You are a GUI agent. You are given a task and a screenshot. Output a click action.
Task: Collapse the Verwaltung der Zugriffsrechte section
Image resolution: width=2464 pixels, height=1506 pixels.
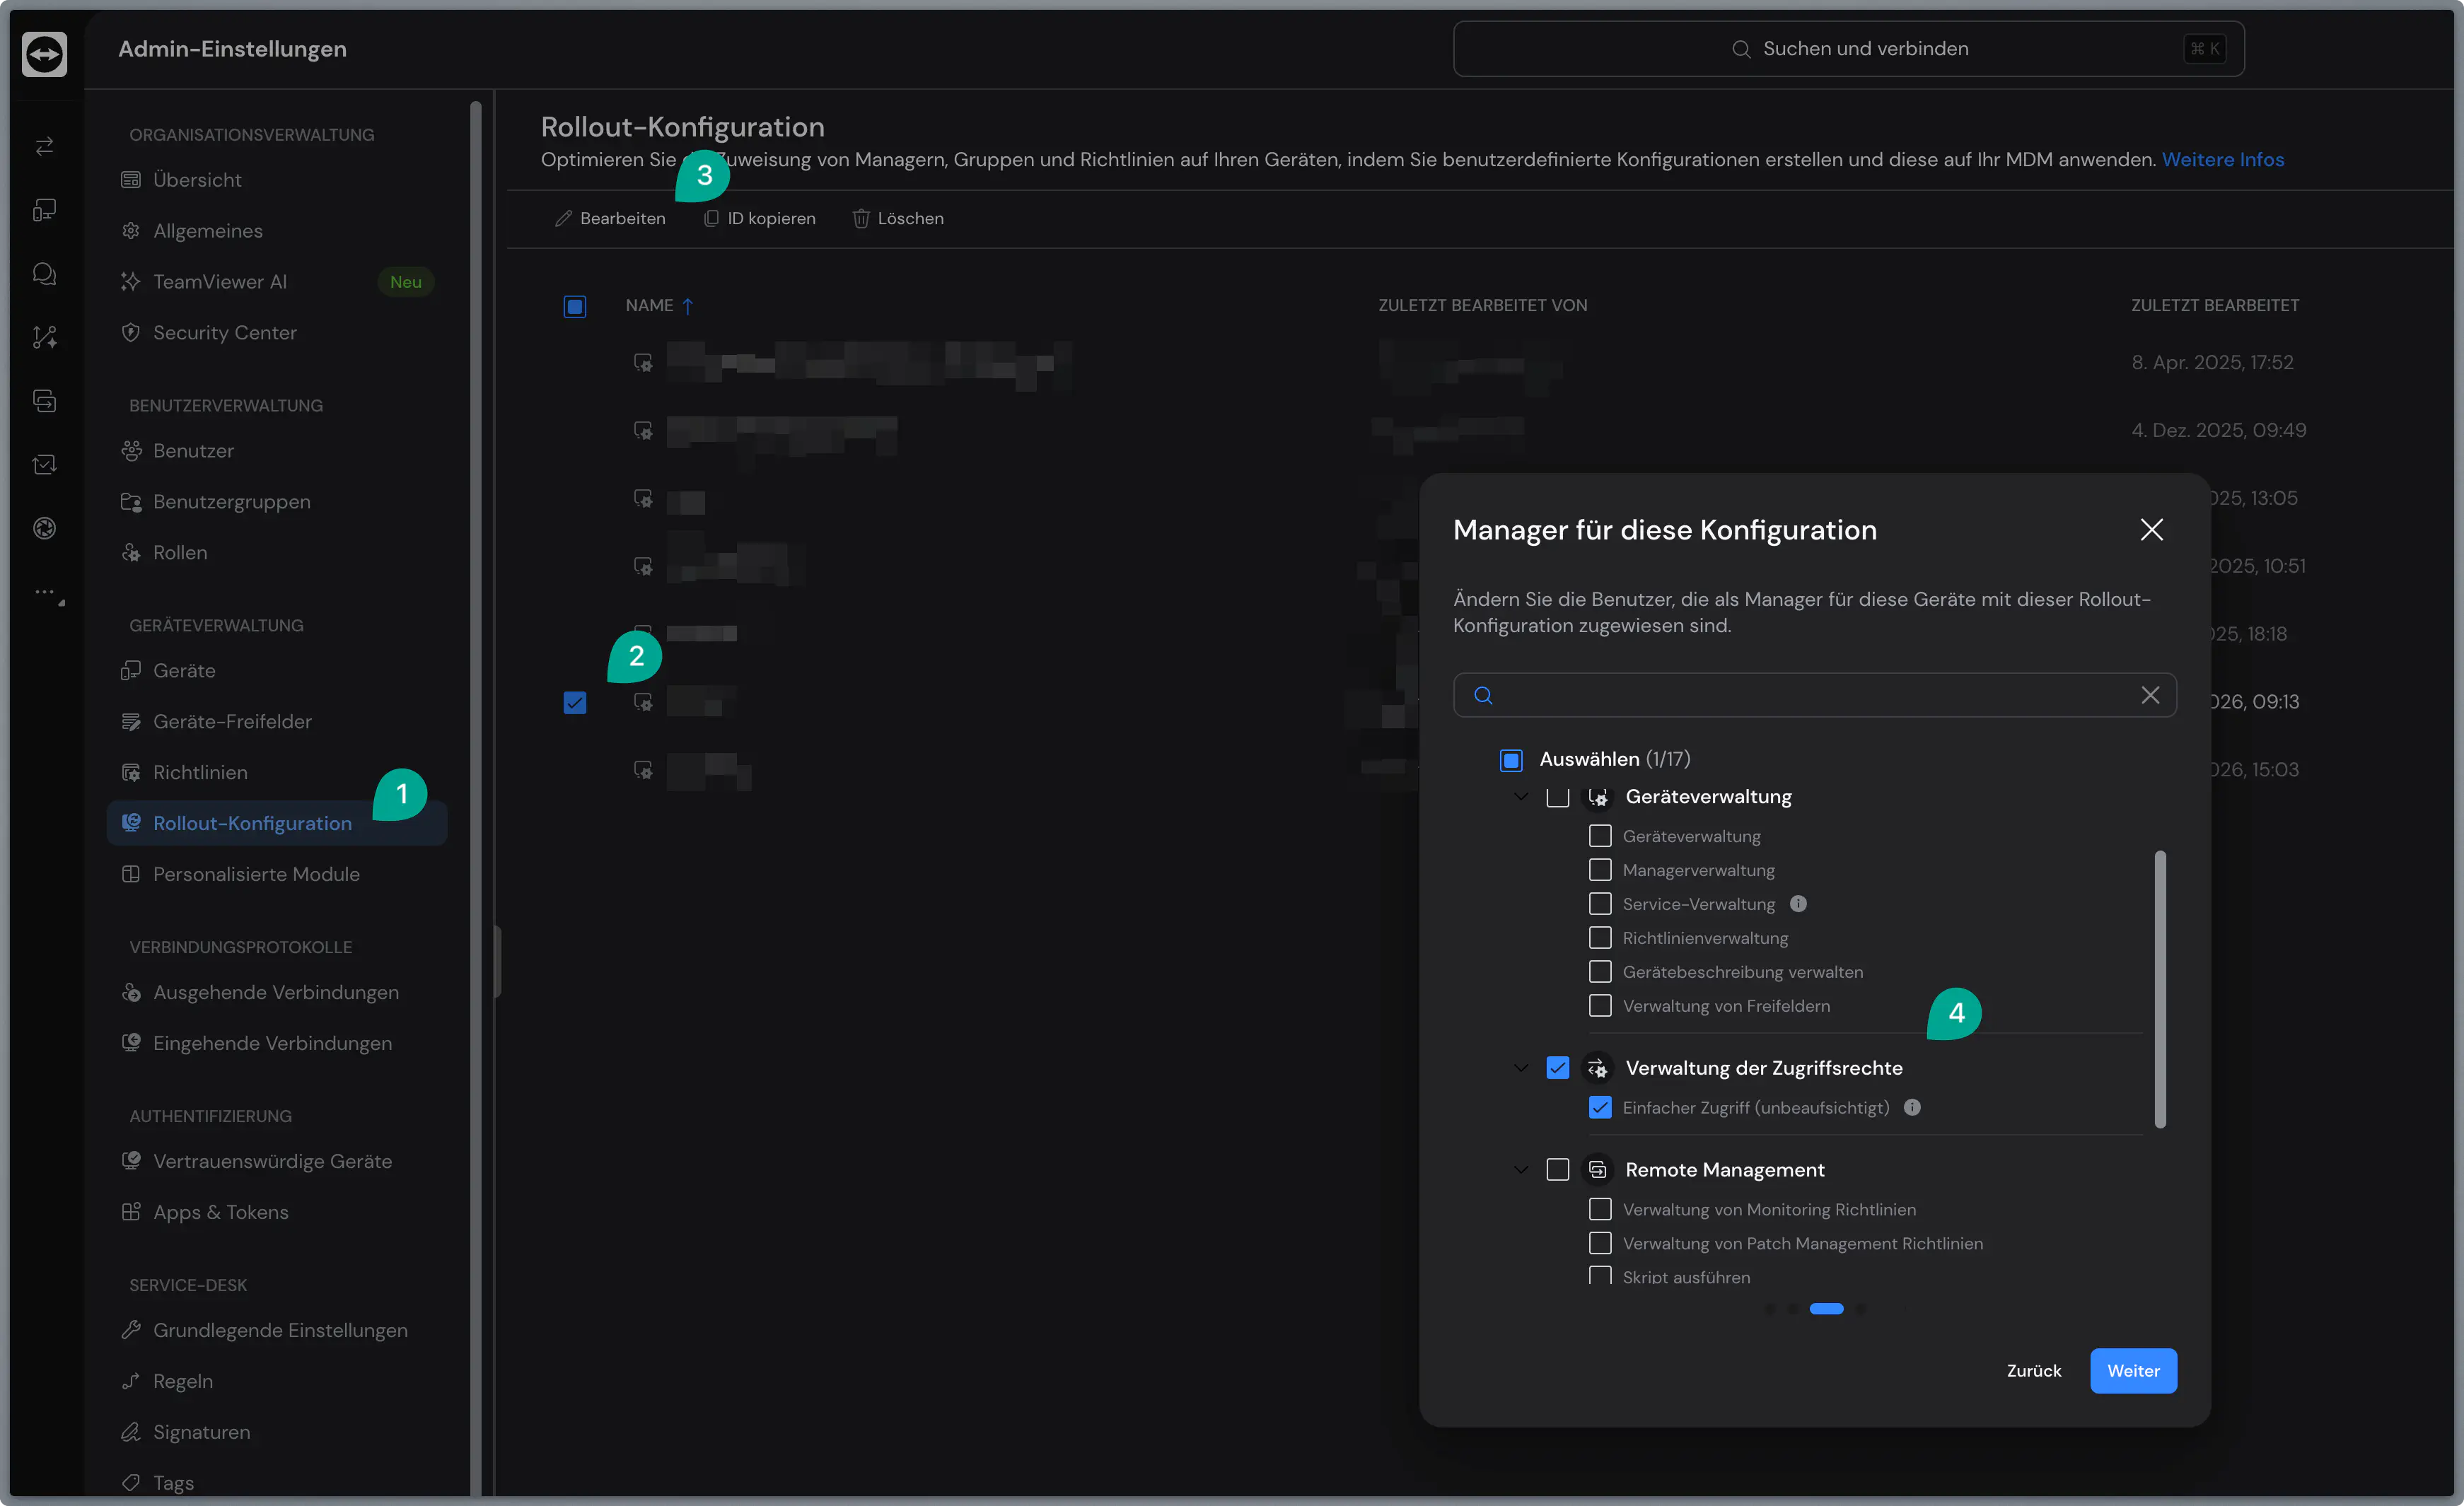coord(1521,1068)
